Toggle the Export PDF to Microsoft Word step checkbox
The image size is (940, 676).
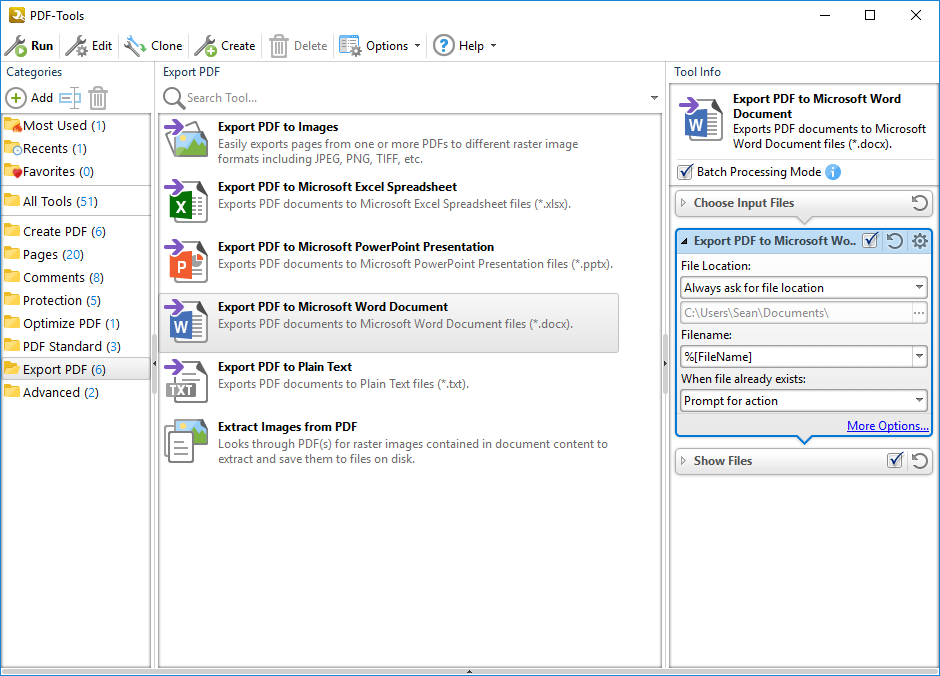click(870, 241)
